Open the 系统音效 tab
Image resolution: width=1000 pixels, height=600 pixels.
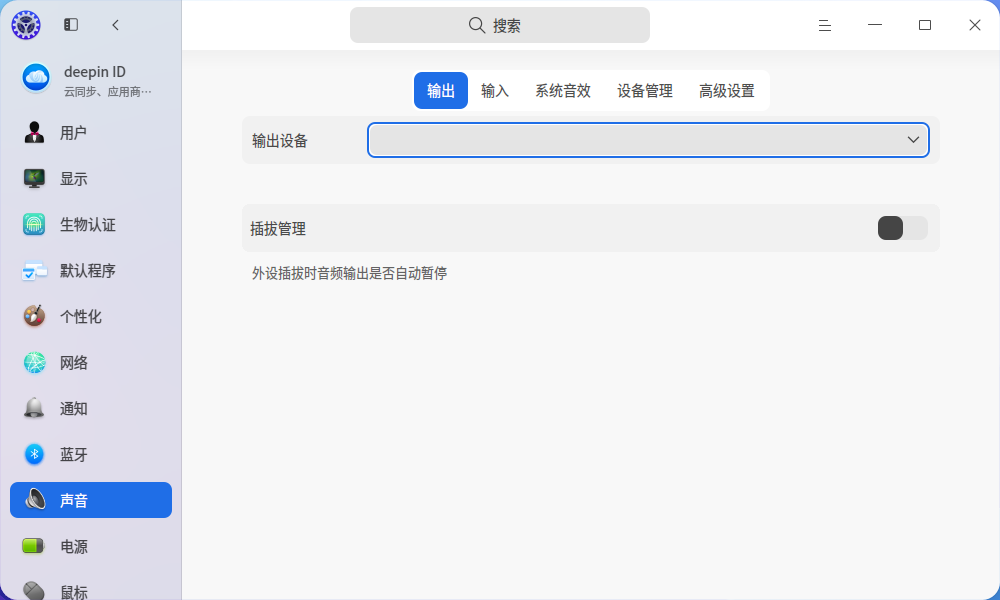(x=563, y=91)
